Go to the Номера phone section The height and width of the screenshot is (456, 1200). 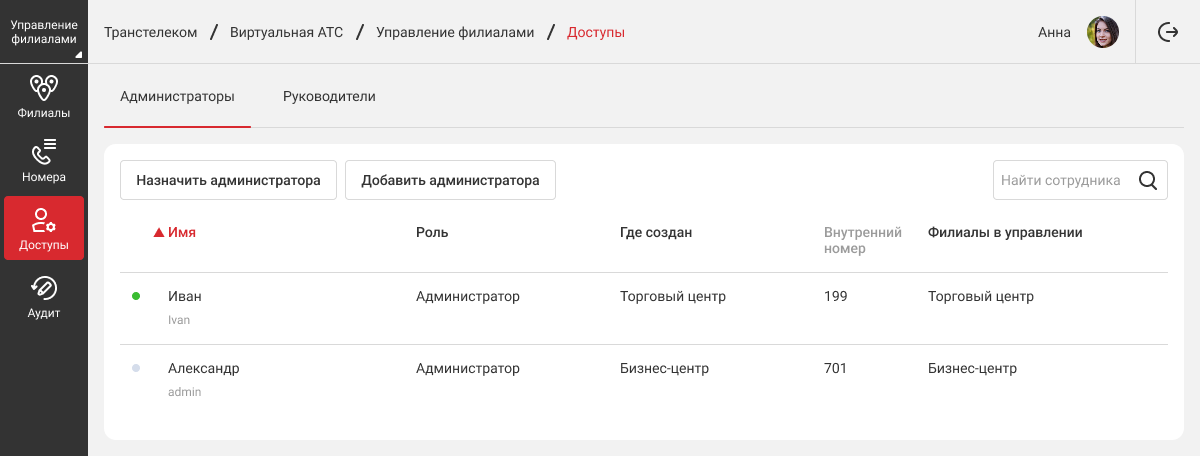(44, 162)
